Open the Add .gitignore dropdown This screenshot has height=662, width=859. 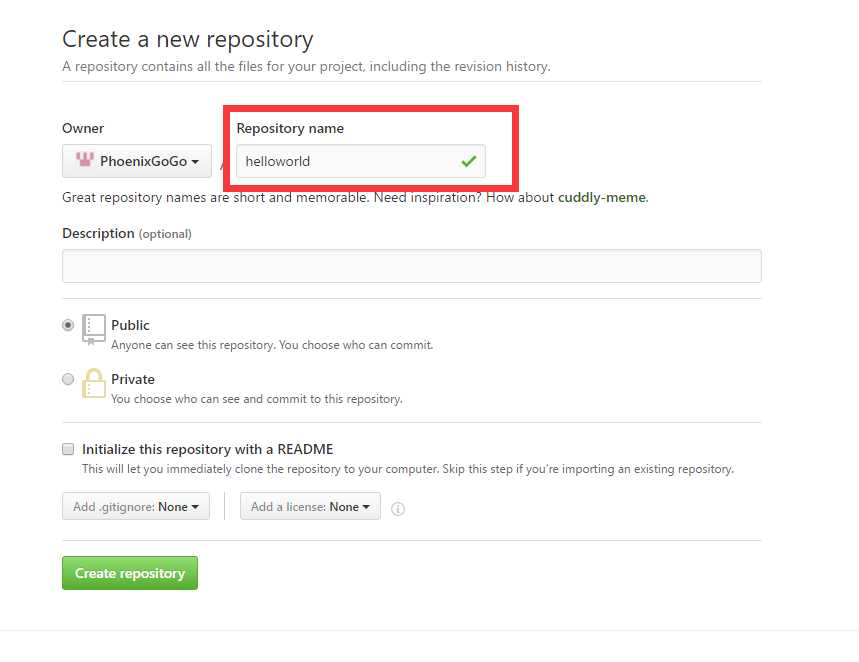tap(136, 506)
